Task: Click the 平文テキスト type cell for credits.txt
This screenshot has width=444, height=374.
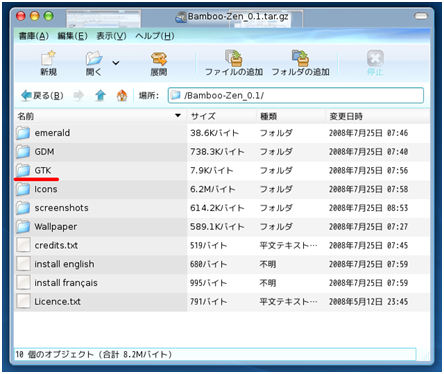Action: (289, 245)
